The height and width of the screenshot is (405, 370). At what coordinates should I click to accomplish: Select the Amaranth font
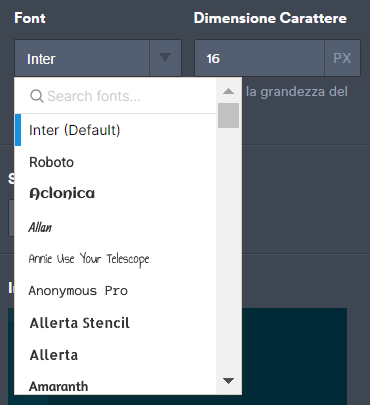(115, 386)
